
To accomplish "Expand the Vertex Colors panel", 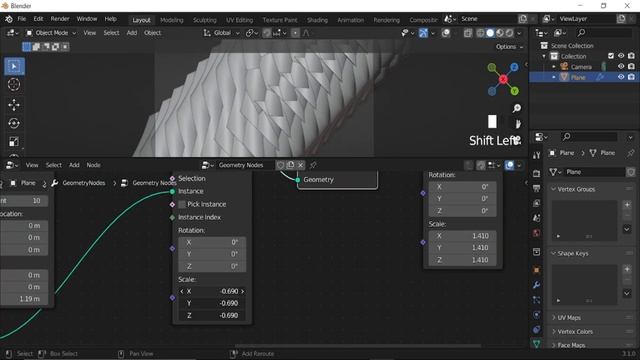I will pyautogui.click(x=553, y=331).
